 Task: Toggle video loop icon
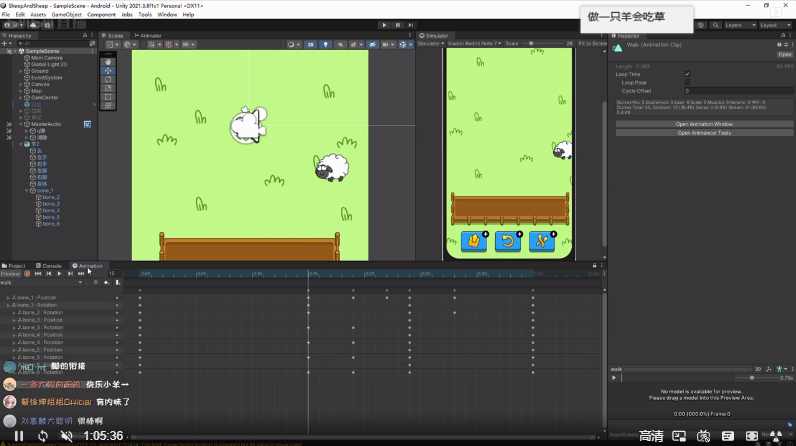point(43,436)
